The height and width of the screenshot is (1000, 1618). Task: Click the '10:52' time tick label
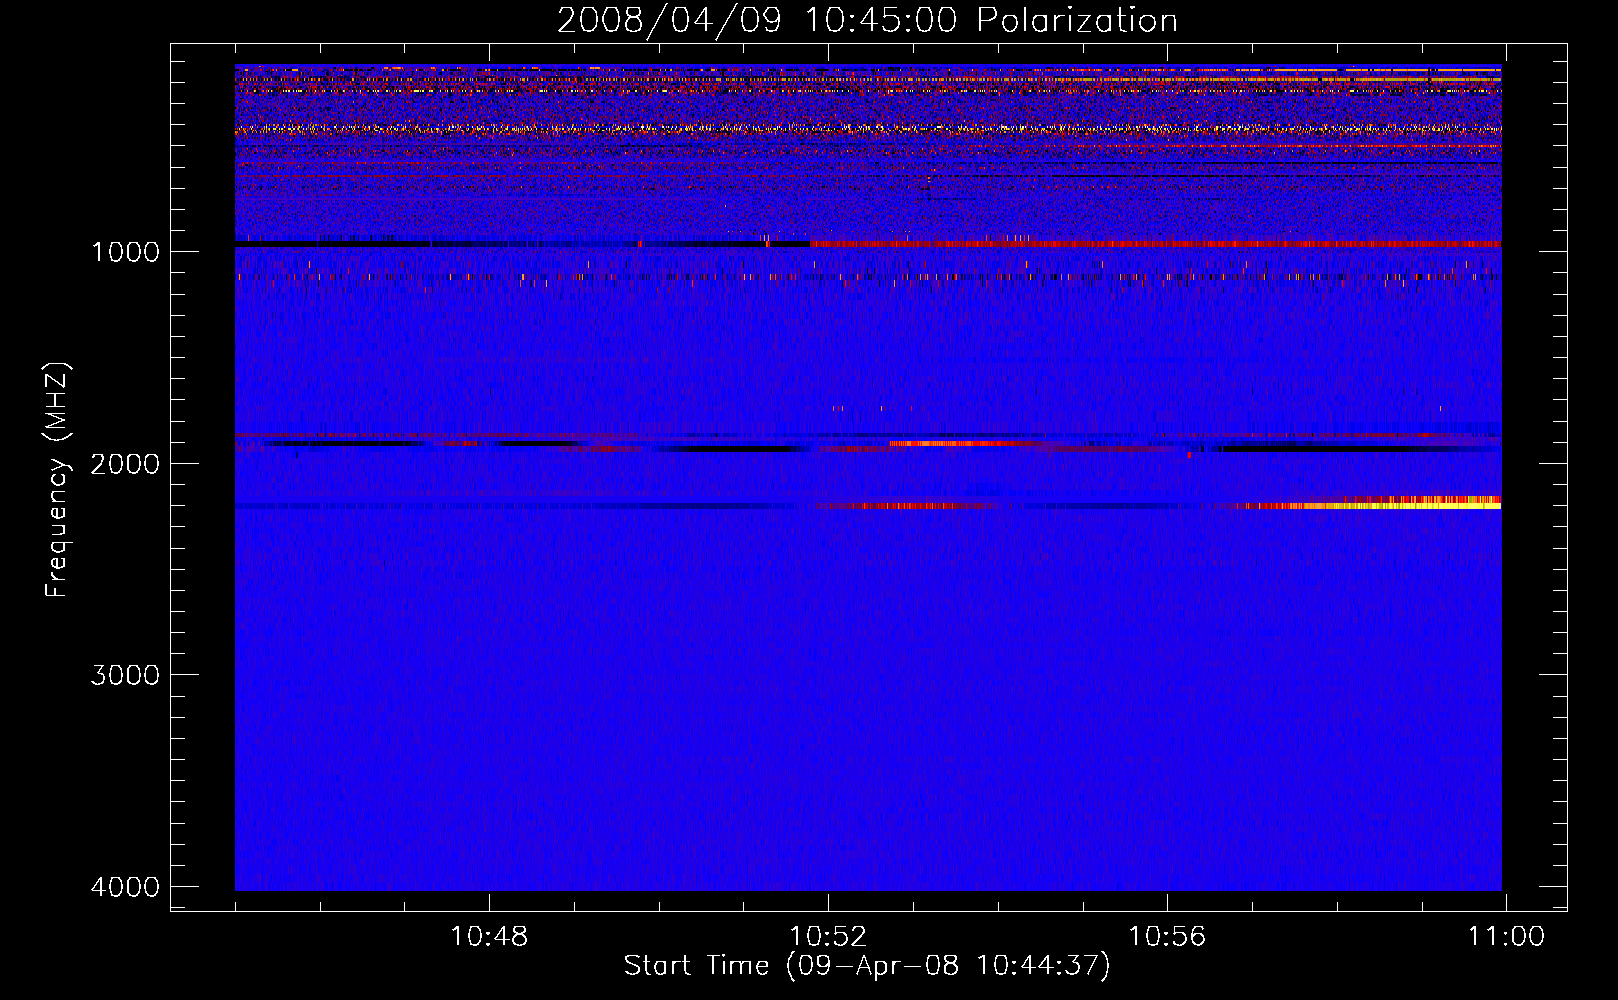pos(828,937)
